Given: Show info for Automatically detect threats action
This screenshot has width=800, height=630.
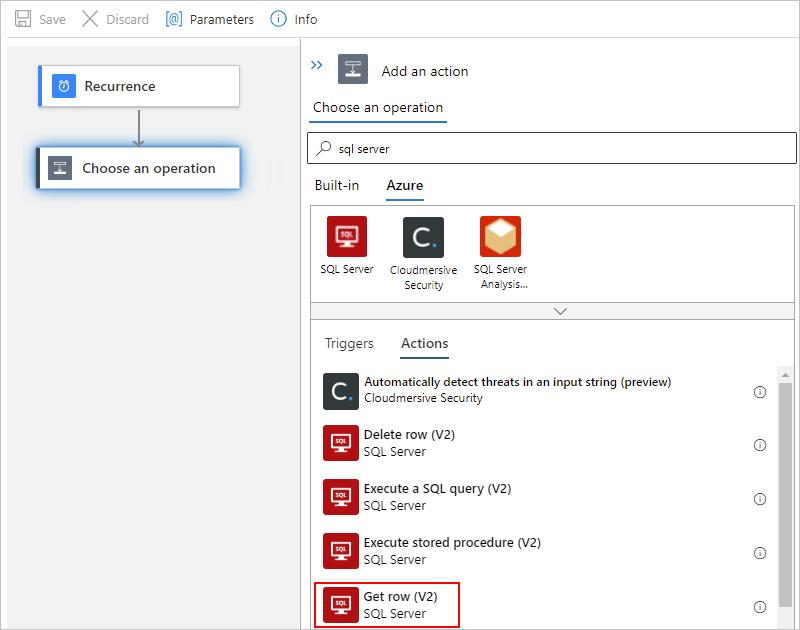Looking at the screenshot, I should tap(760, 392).
